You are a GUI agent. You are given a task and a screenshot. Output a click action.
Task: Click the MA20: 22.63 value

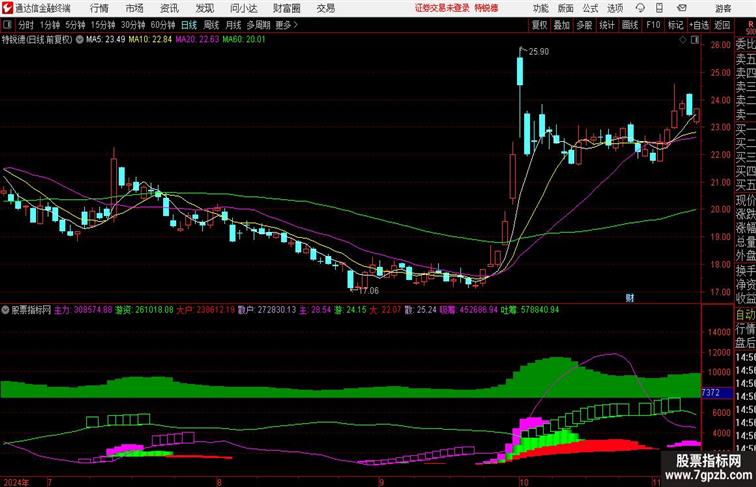(197, 40)
